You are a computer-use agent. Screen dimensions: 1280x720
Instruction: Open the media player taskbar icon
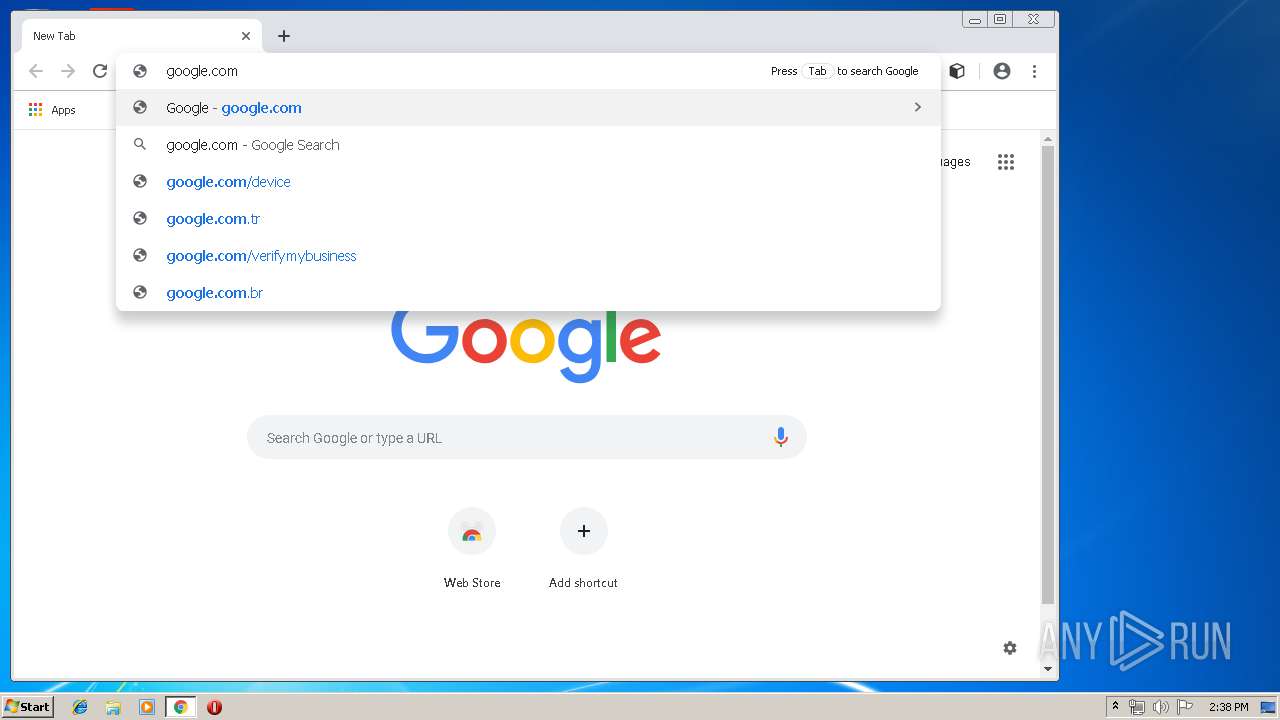[x=147, y=707]
